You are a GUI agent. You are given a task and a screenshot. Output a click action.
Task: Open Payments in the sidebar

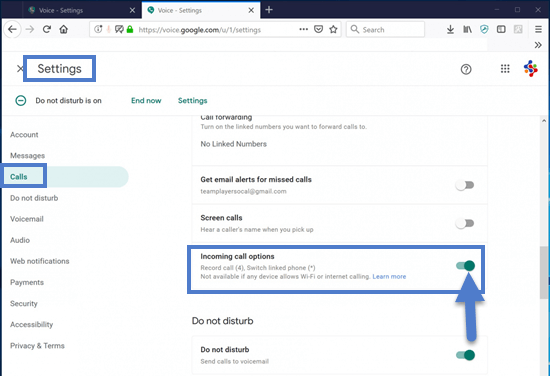pos(27,282)
